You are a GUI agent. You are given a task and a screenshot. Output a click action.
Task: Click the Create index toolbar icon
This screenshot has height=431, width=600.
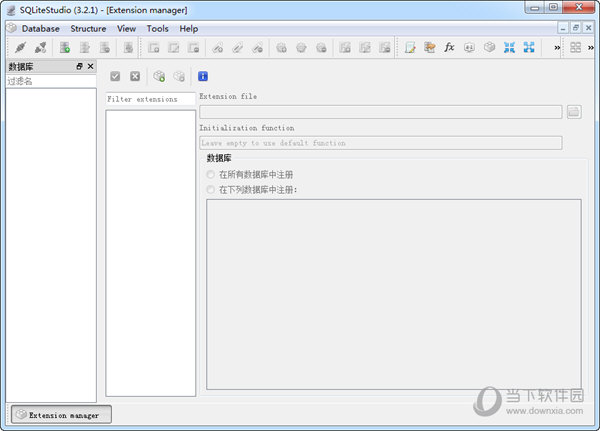click(218, 47)
